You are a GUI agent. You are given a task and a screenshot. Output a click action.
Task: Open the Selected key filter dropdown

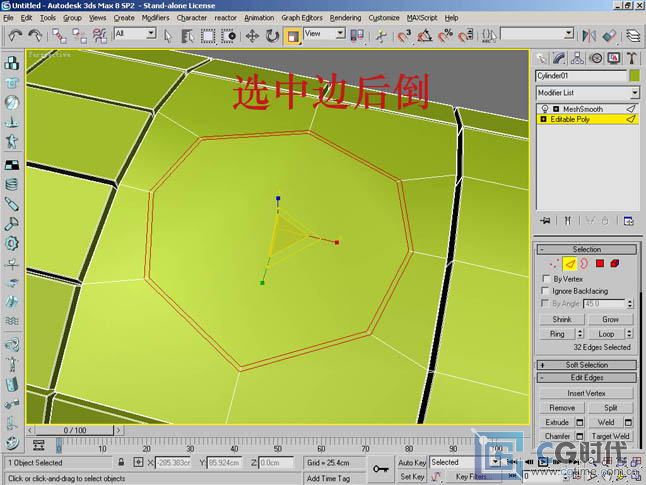click(x=496, y=462)
